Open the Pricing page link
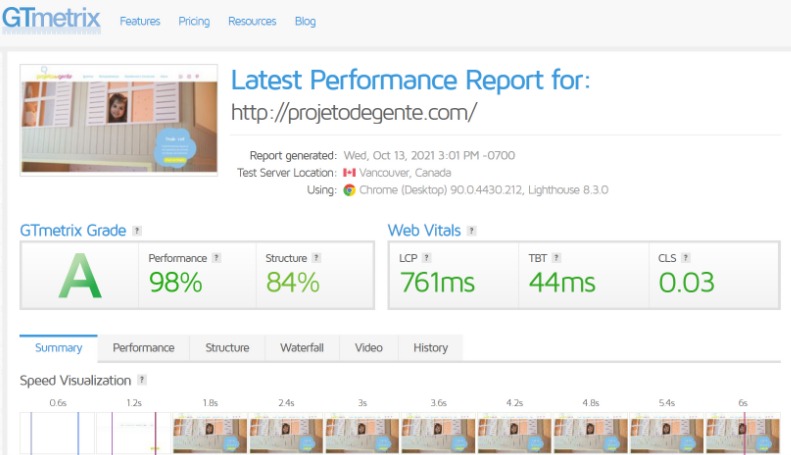This screenshot has width=791, height=455. 194,21
